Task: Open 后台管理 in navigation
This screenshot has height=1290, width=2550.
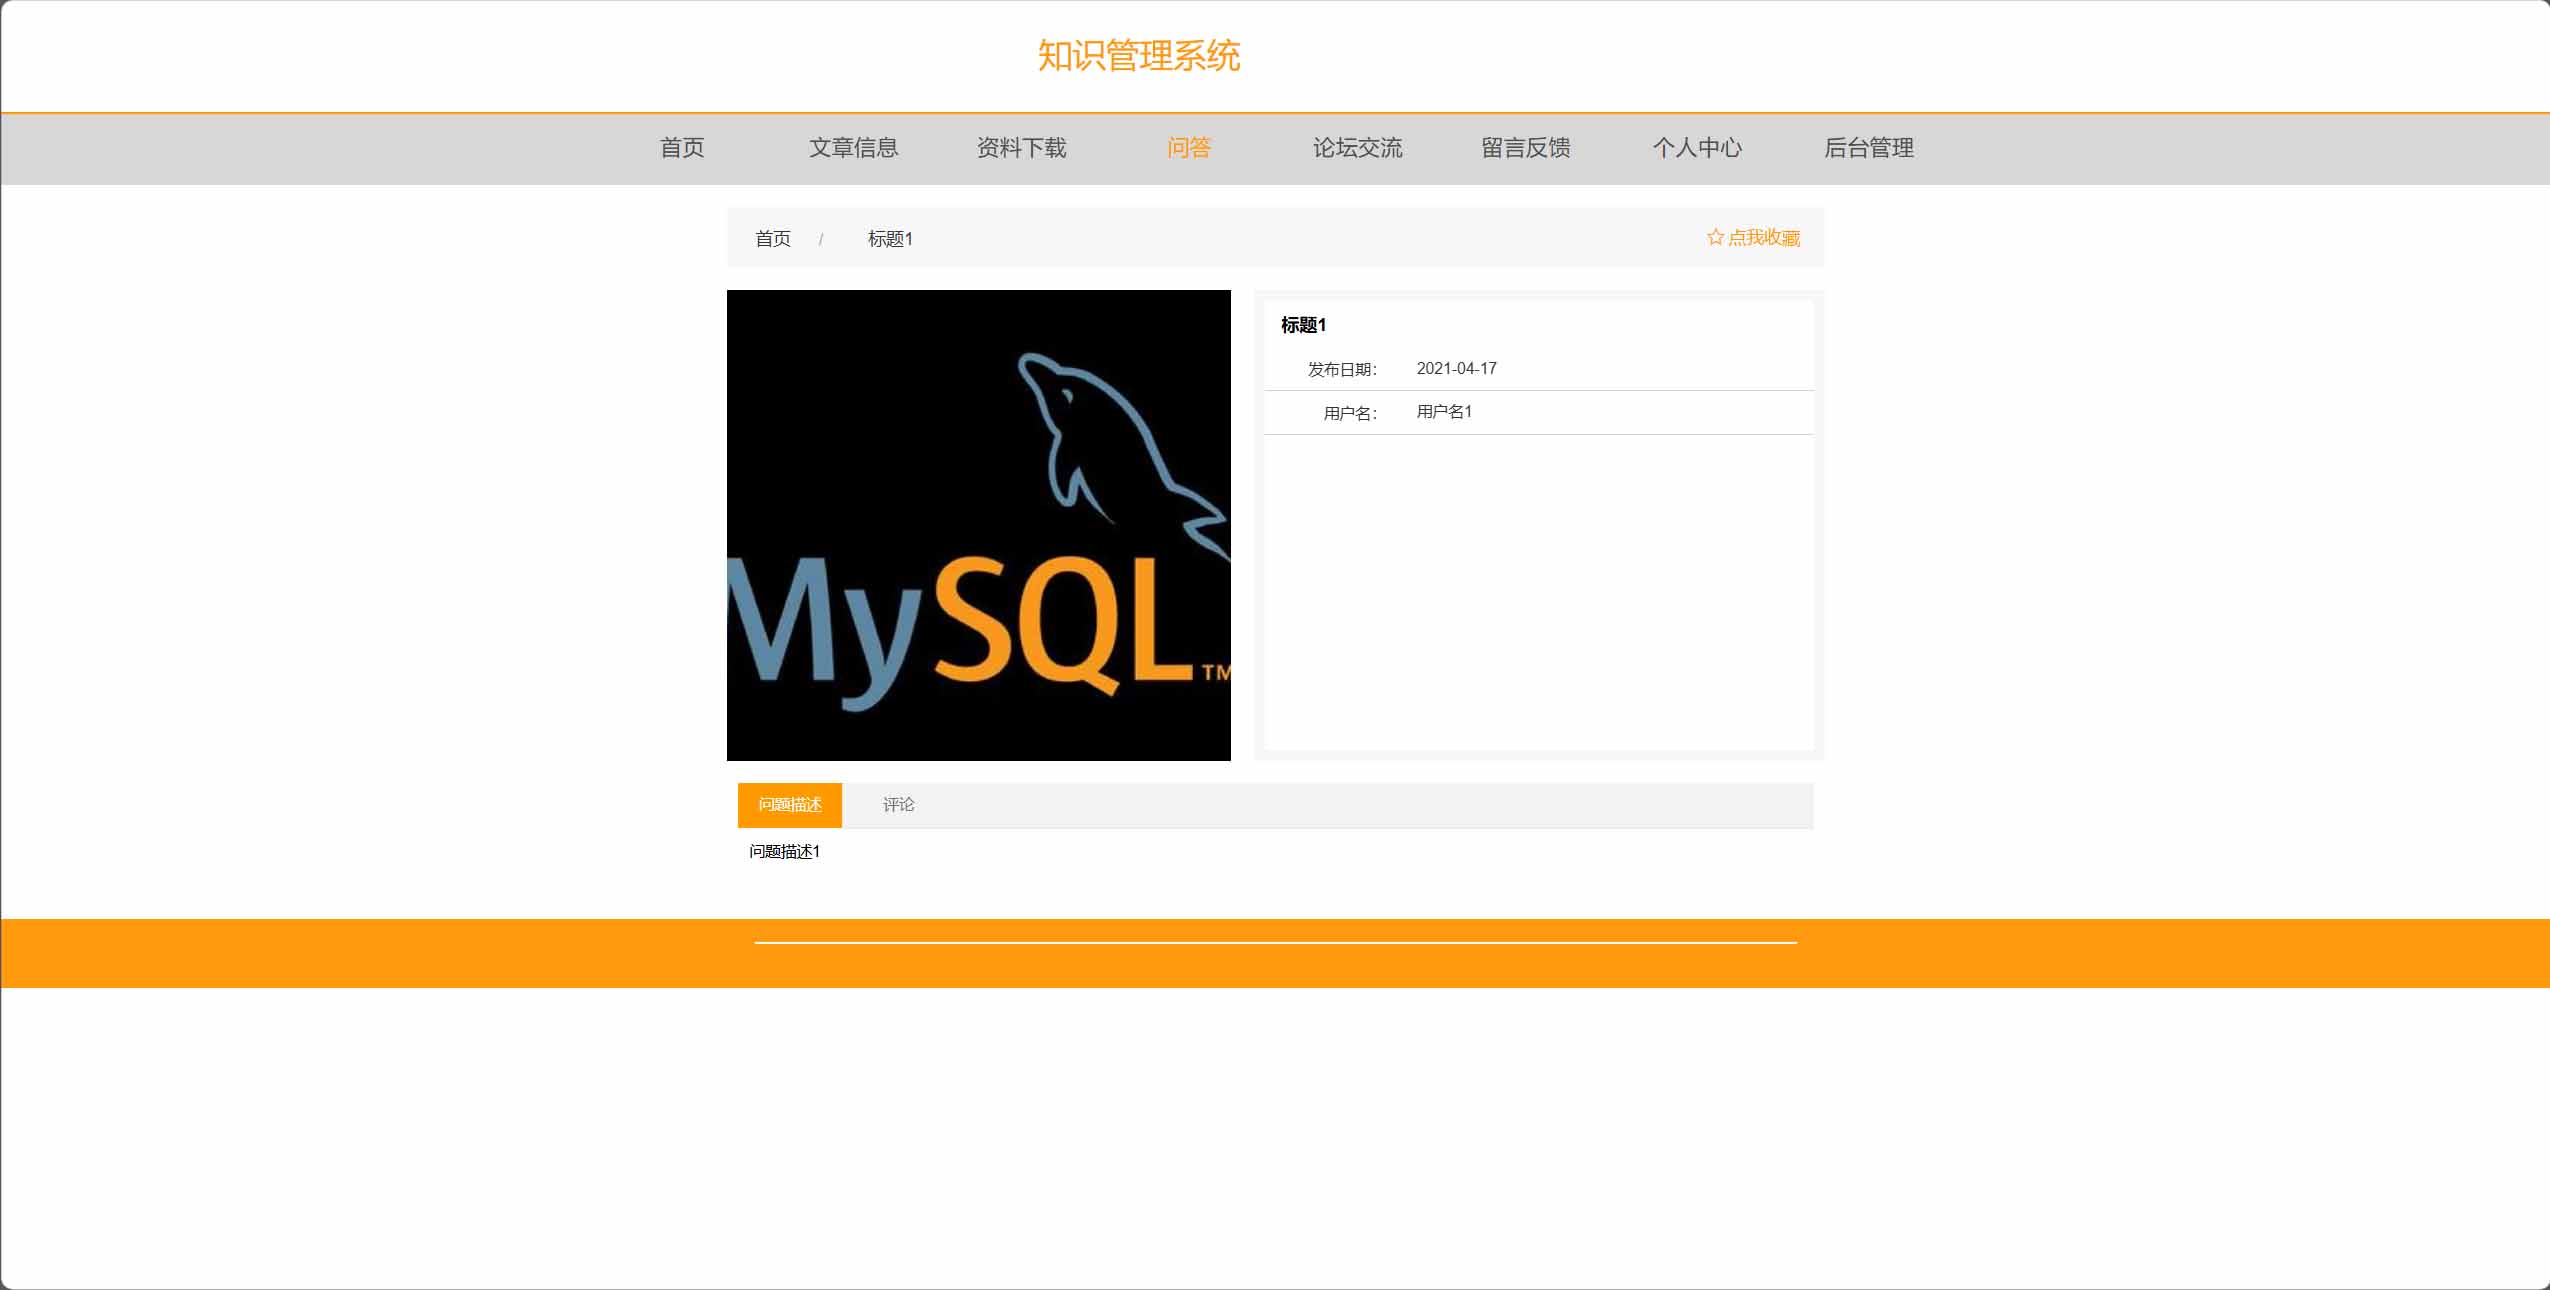Action: pyautogui.click(x=1868, y=148)
